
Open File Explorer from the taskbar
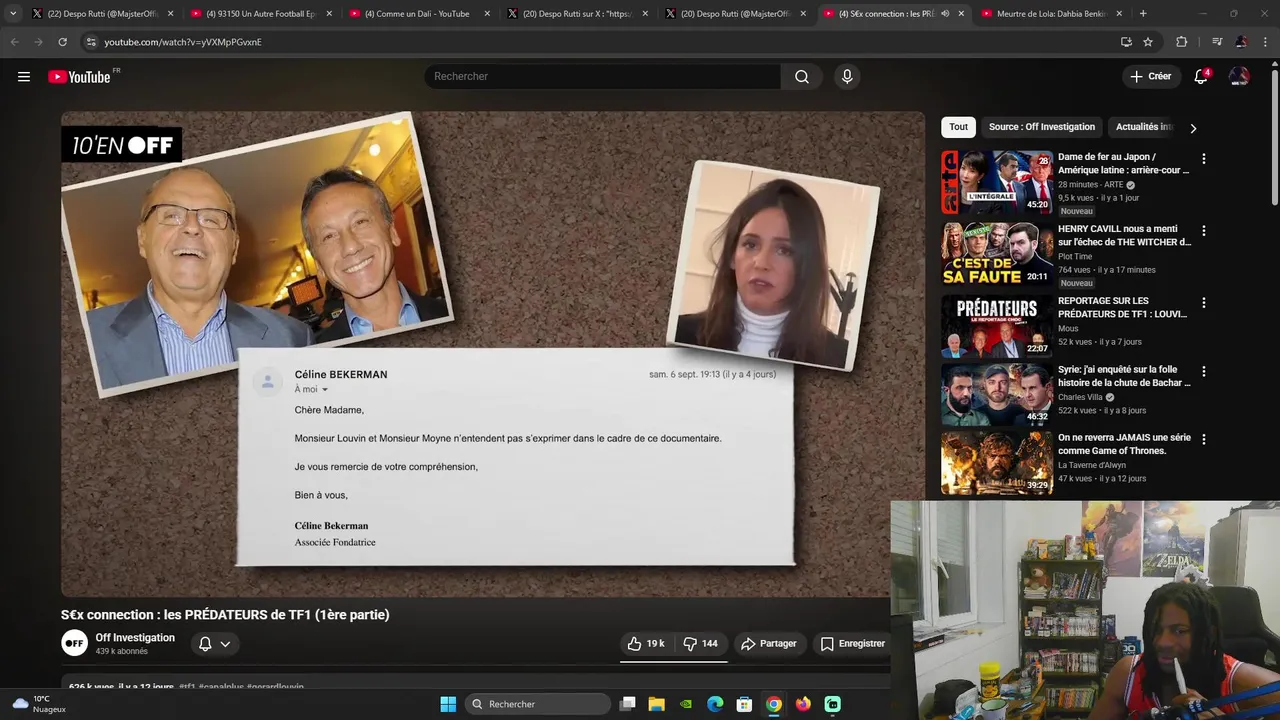(x=657, y=704)
